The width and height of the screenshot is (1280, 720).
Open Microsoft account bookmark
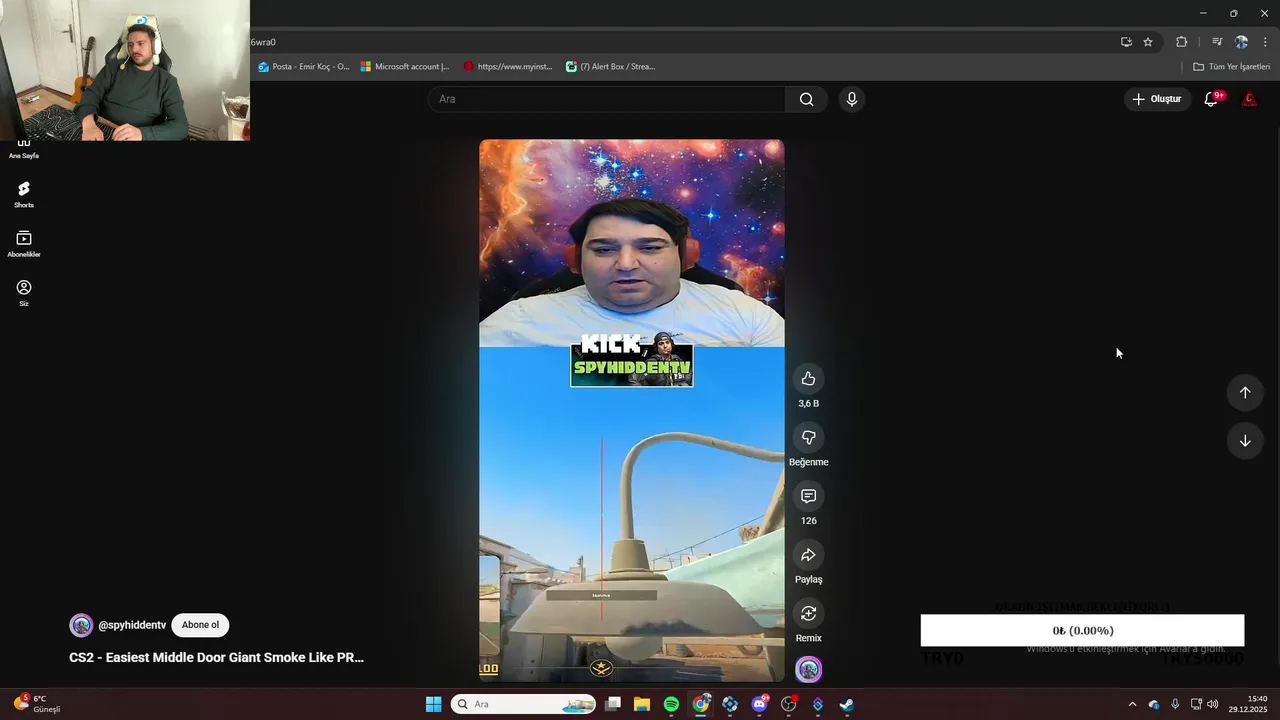tap(405, 67)
